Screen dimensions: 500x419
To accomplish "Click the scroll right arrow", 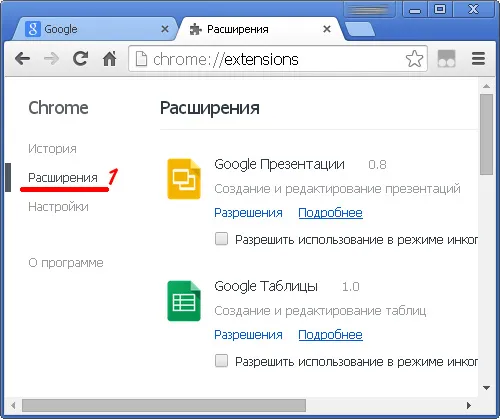I will pyautogui.click(x=469, y=405).
